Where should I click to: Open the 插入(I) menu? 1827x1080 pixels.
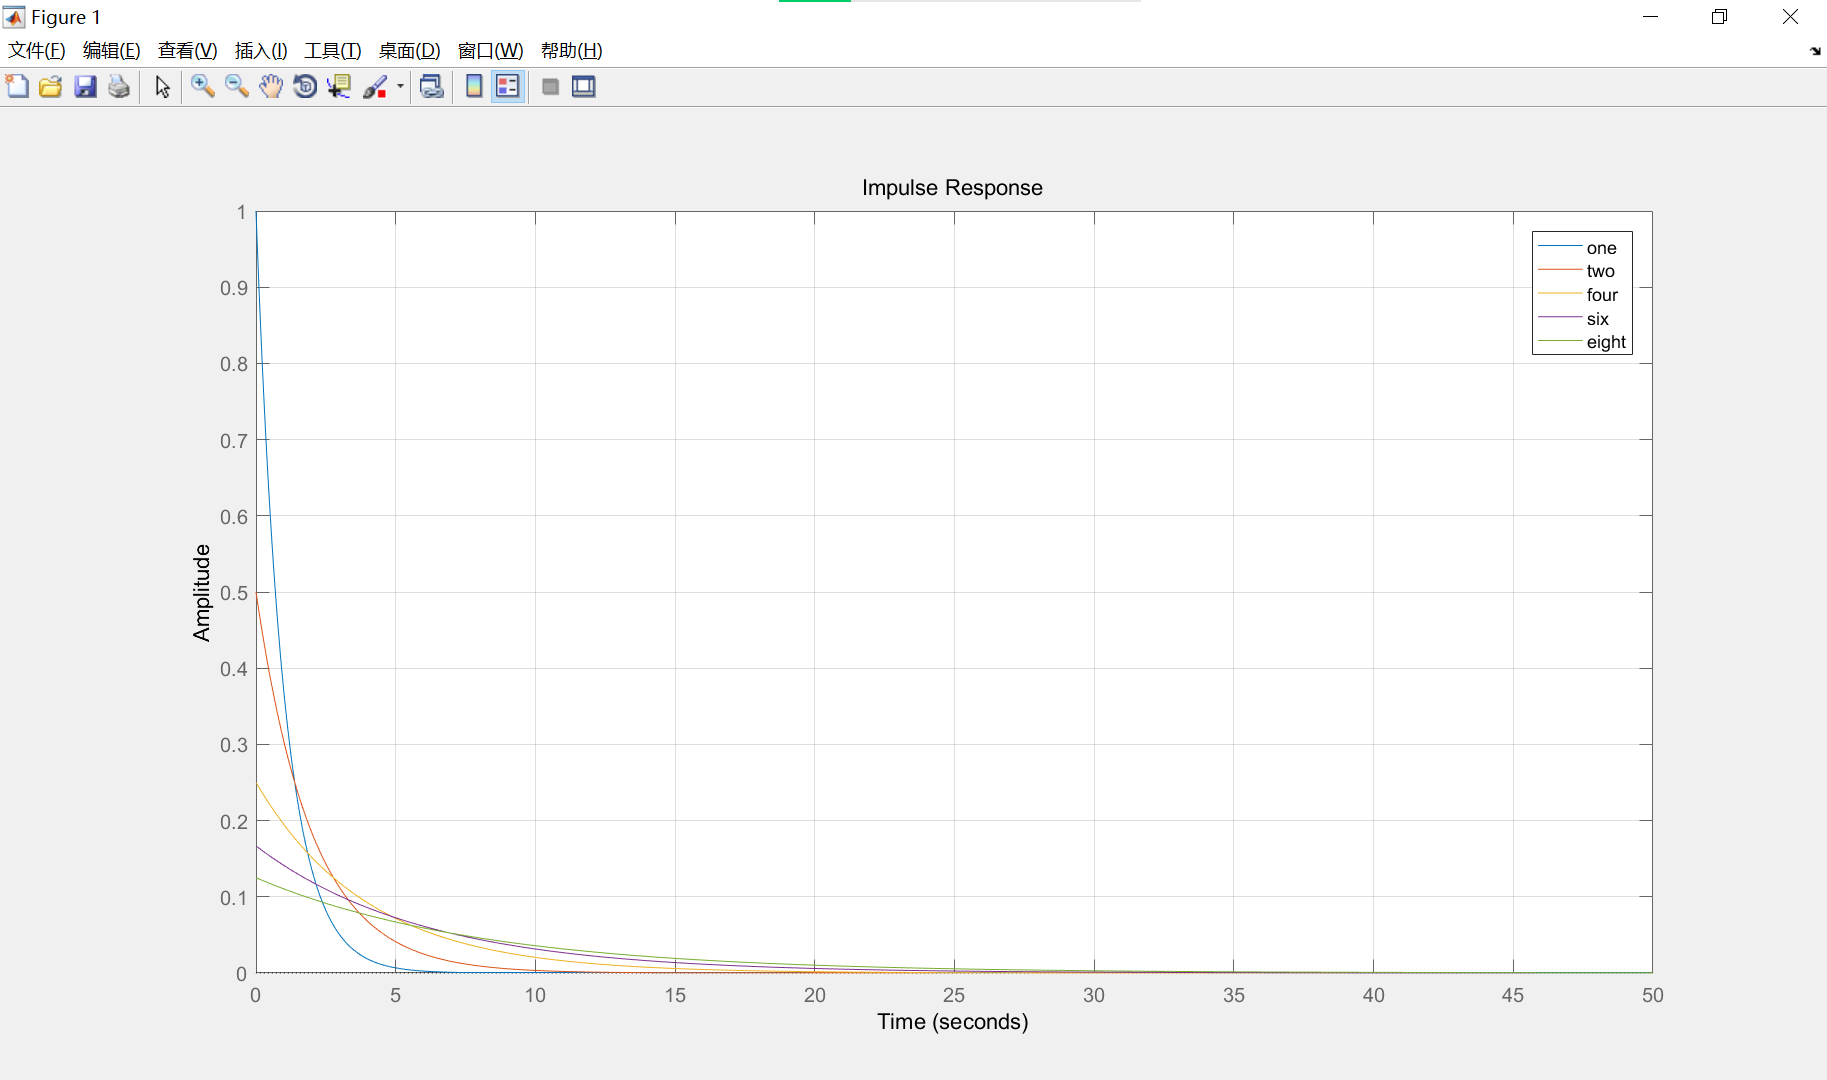tap(261, 50)
